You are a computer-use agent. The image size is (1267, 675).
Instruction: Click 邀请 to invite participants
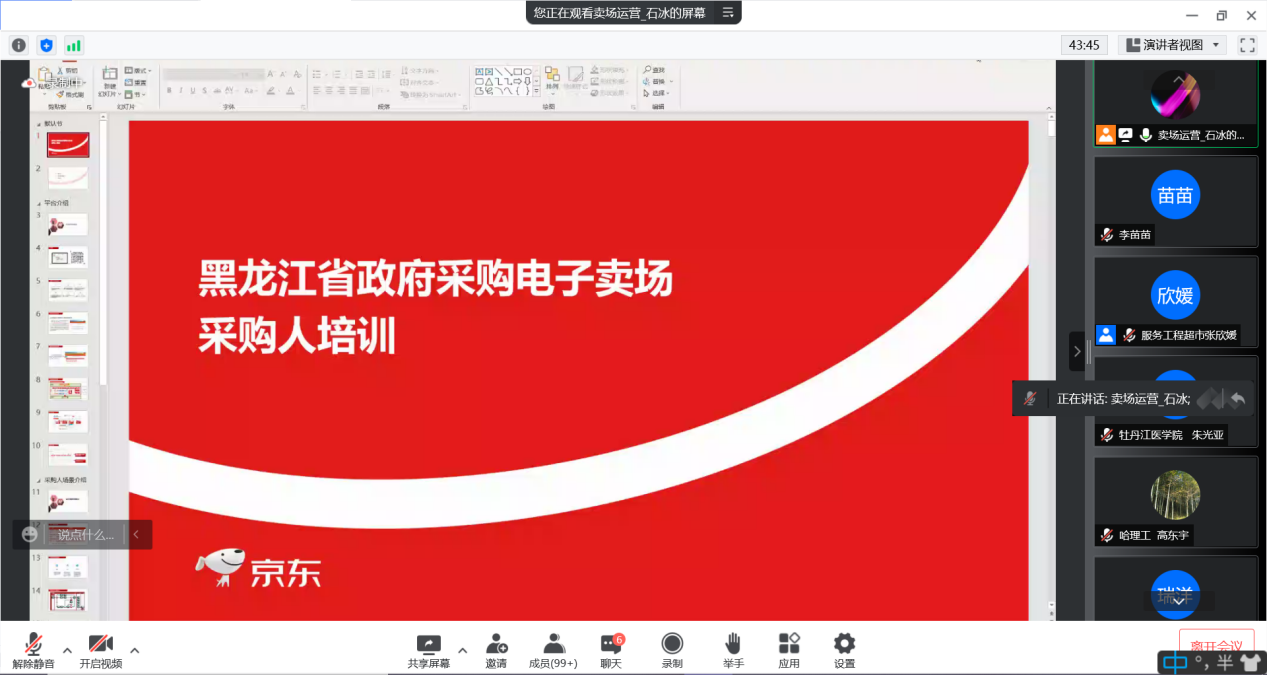(496, 650)
